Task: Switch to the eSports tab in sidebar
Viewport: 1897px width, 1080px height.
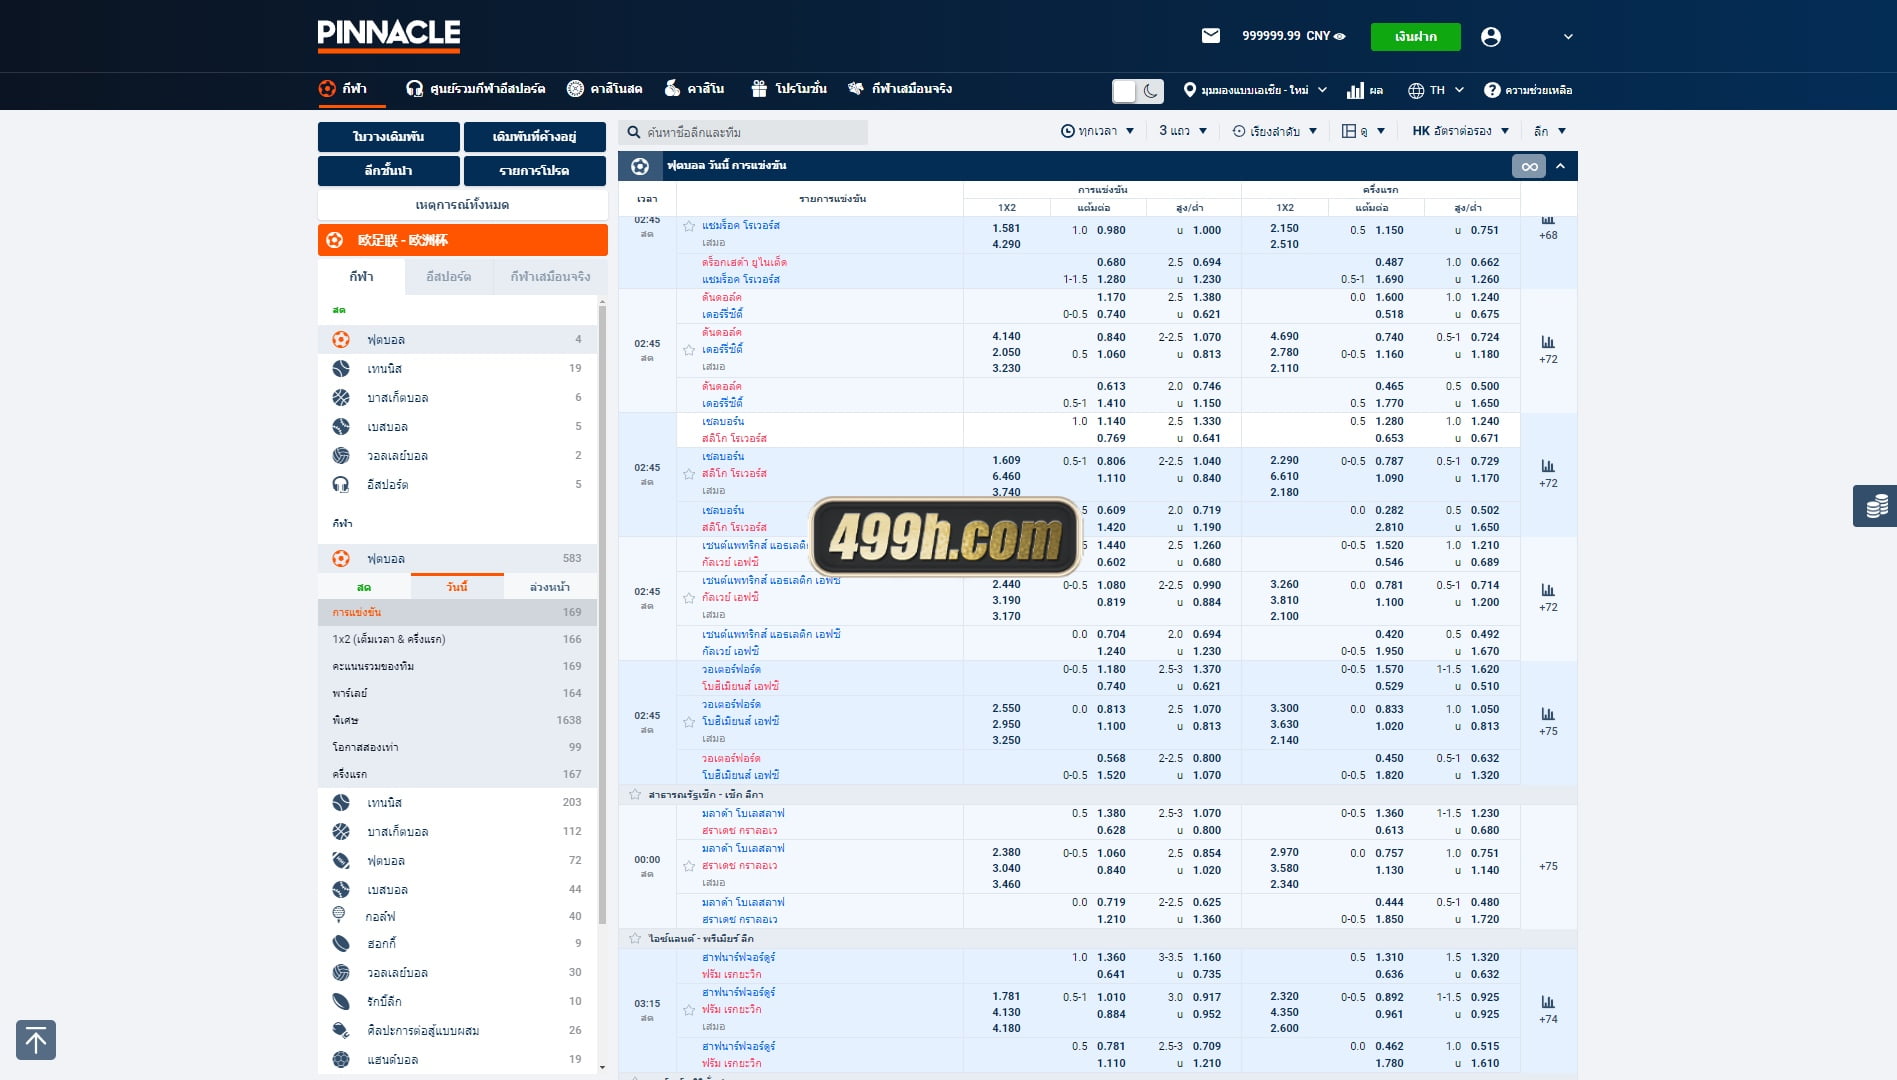Action: pos(448,277)
